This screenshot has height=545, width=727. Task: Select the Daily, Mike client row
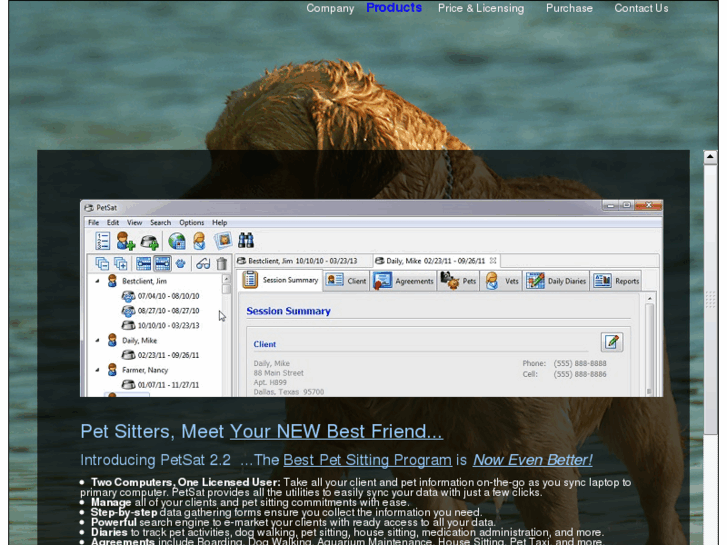(x=139, y=340)
